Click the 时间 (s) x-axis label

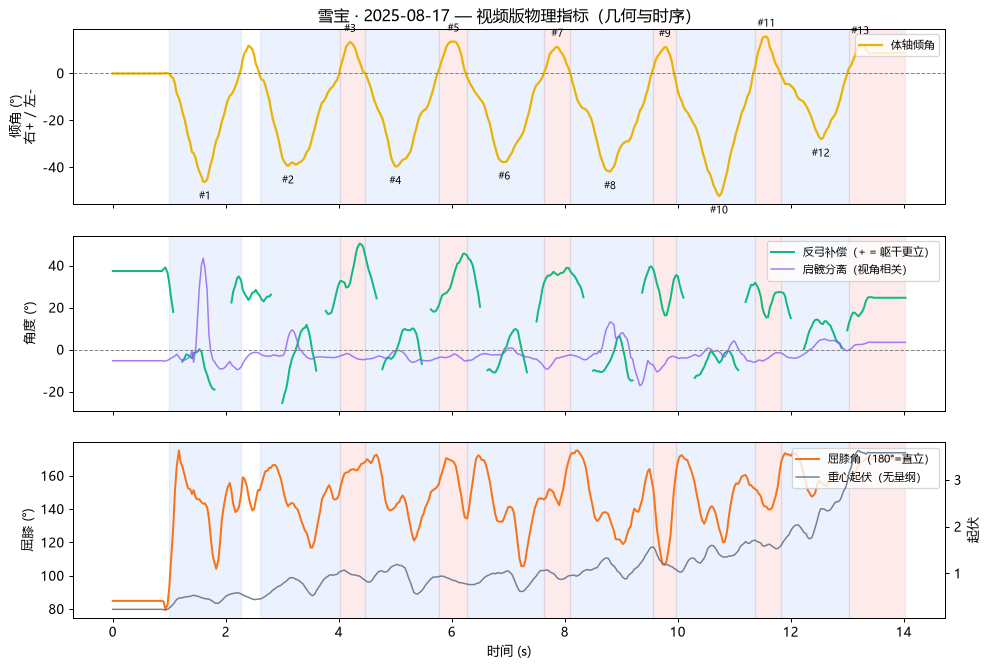(x=509, y=652)
